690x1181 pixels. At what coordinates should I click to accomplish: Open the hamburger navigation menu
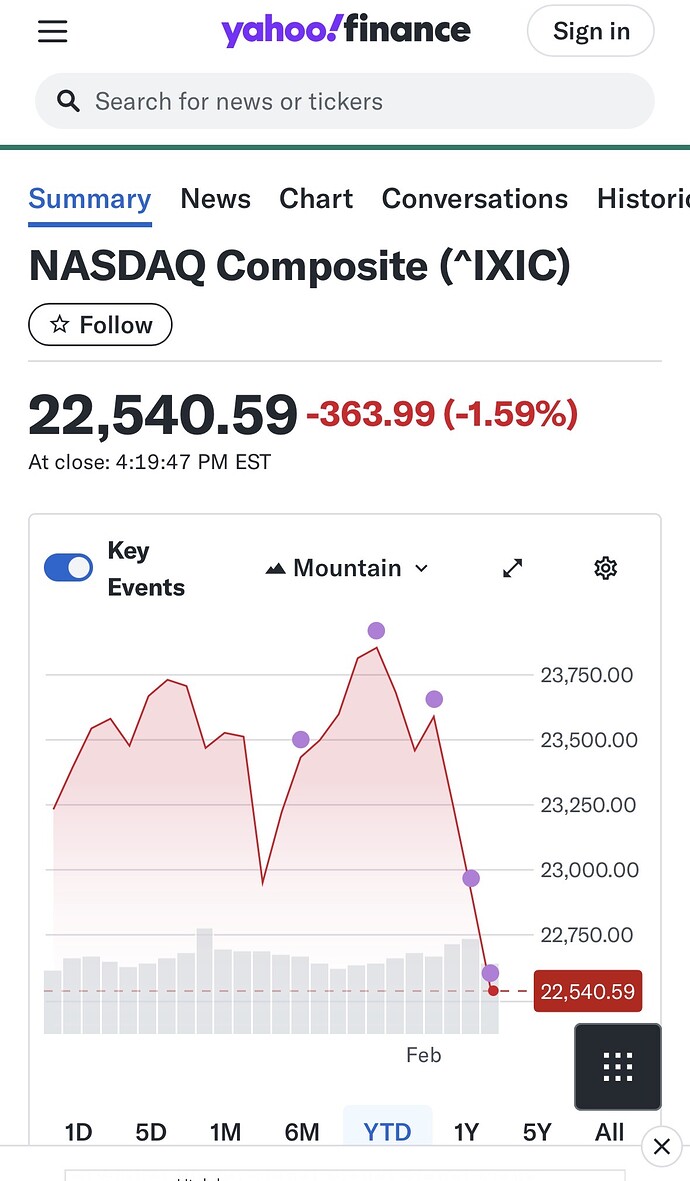pyautogui.click(x=53, y=31)
